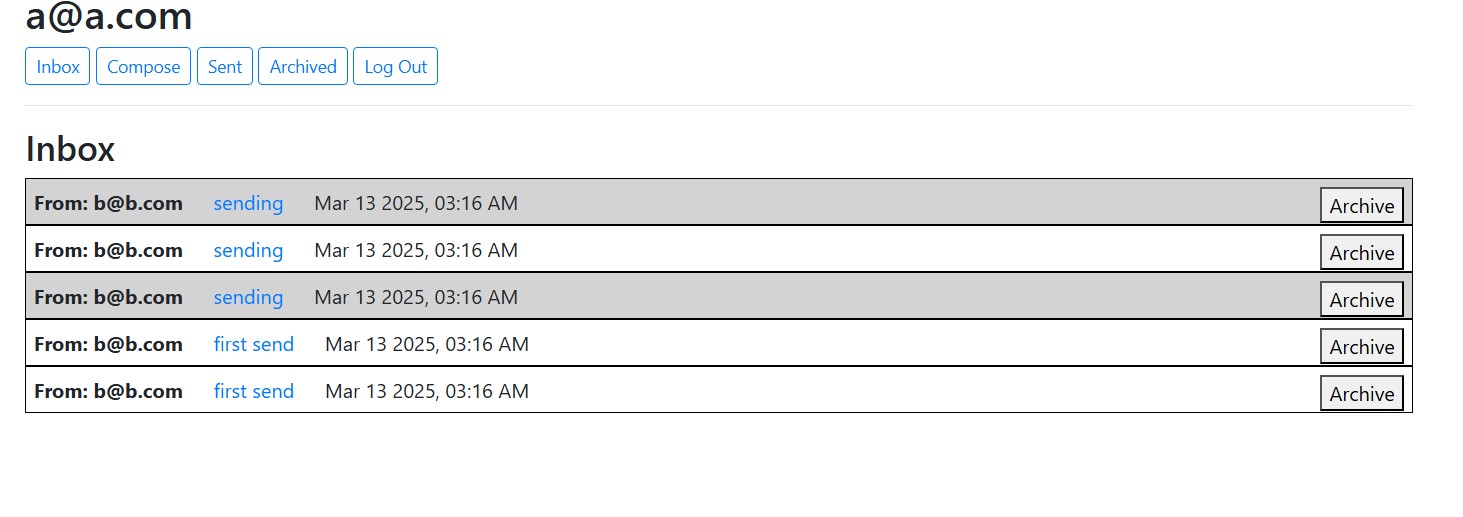The image size is (1463, 517).
Task: Open the fourth row's "first send" link
Action: click(x=254, y=345)
